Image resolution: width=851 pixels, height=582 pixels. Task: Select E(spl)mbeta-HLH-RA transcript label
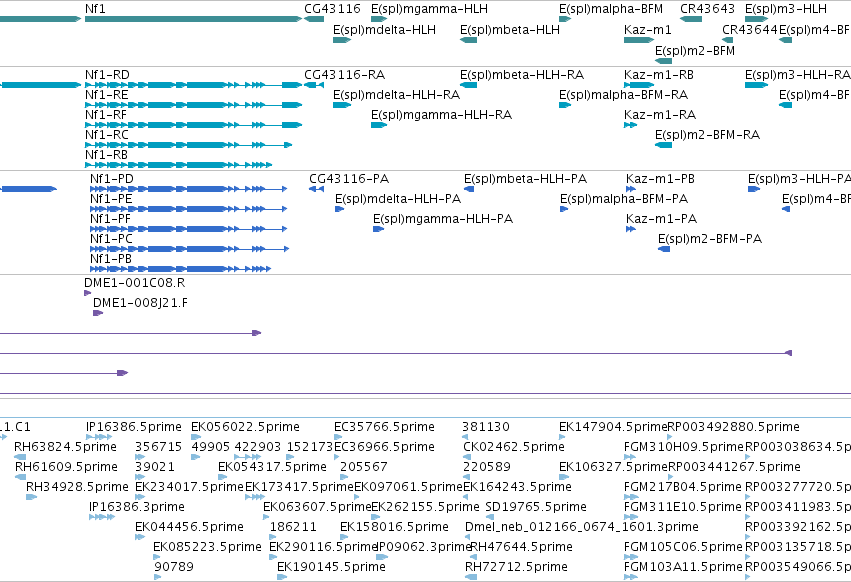click(x=522, y=75)
